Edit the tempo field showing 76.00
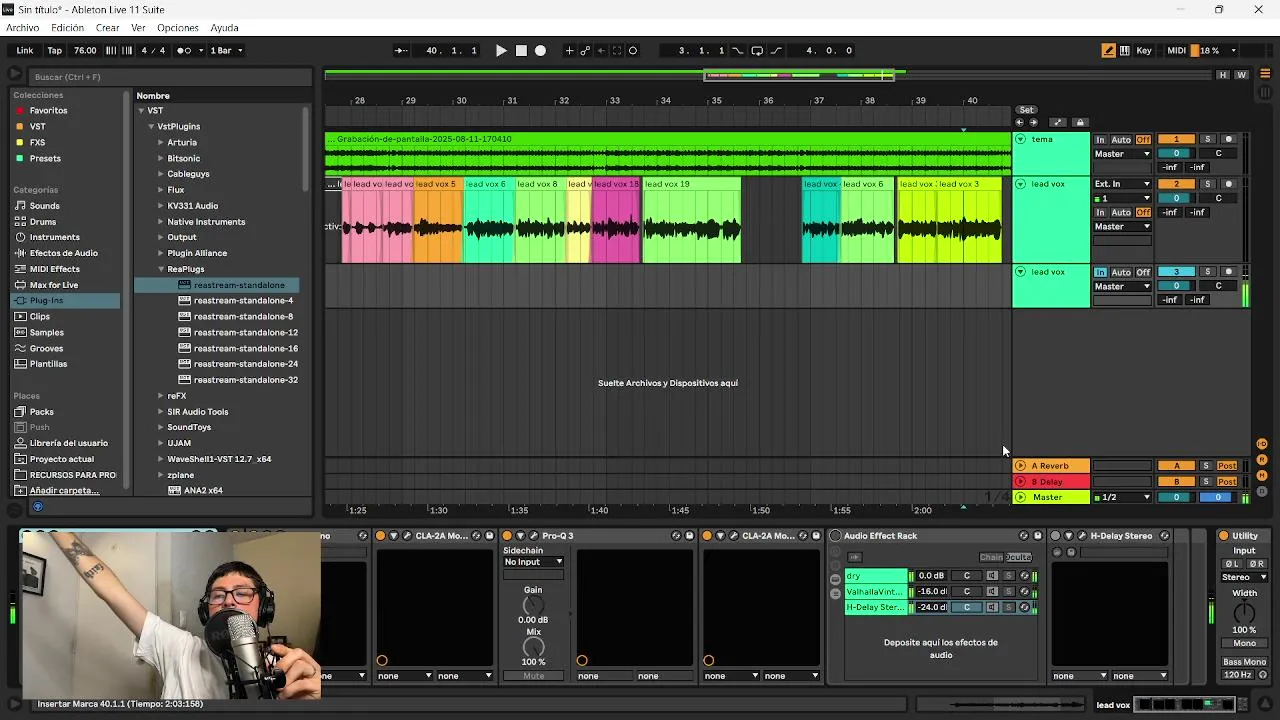This screenshot has width=1280, height=720. pos(85,50)
